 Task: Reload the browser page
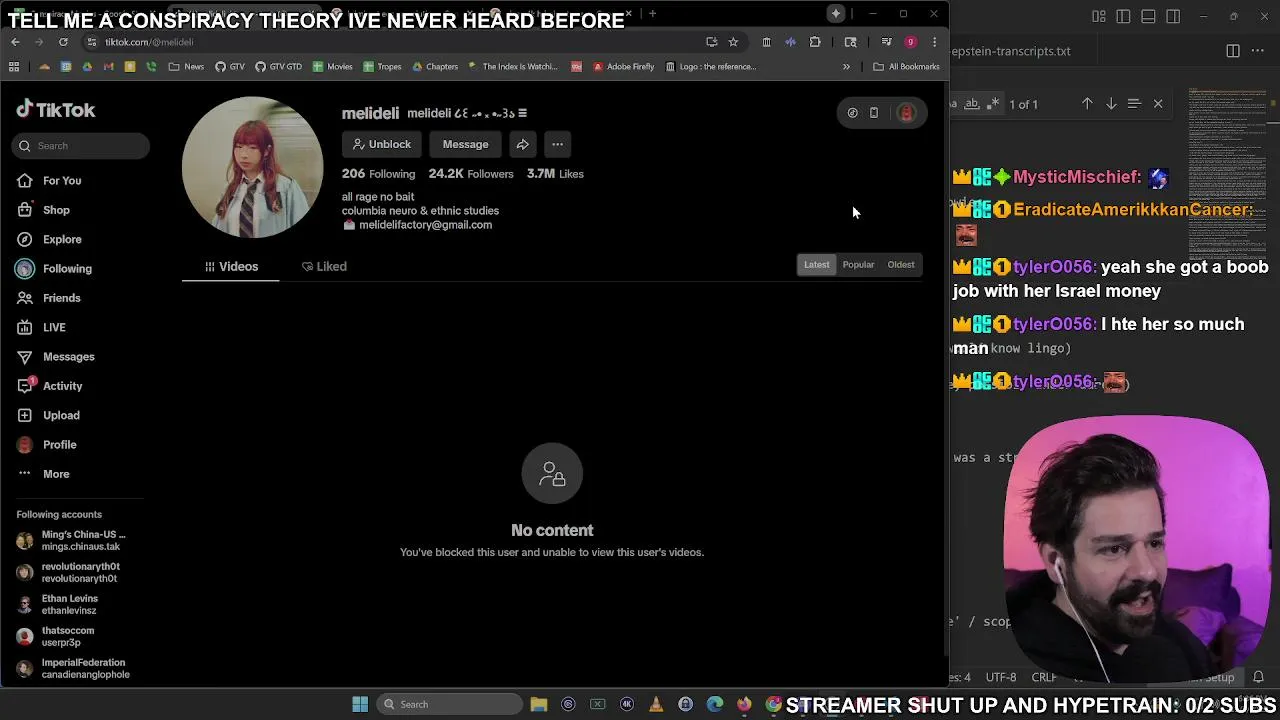(x=63, y=42)
